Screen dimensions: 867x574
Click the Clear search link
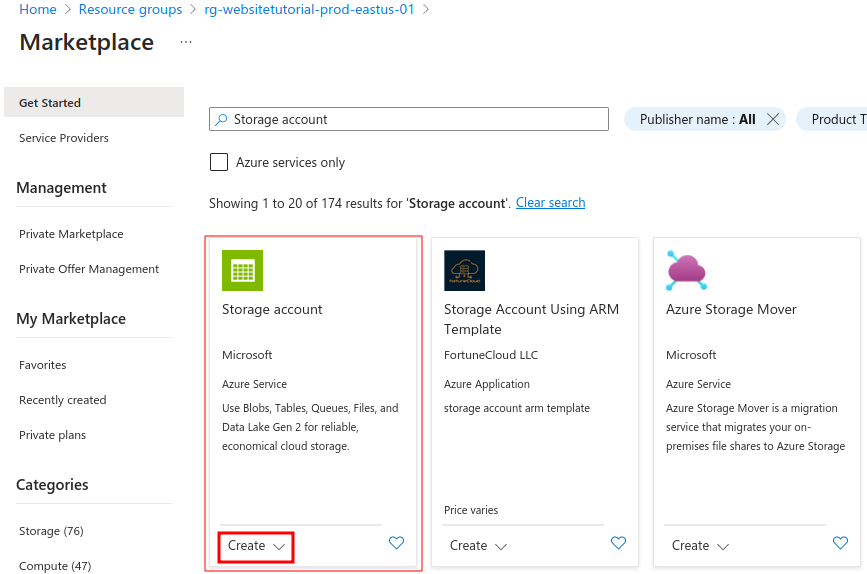550,203
